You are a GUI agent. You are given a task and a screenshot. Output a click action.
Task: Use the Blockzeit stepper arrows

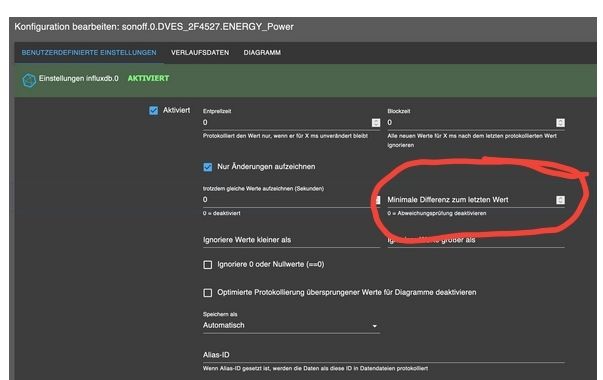(x=561, y=123)
